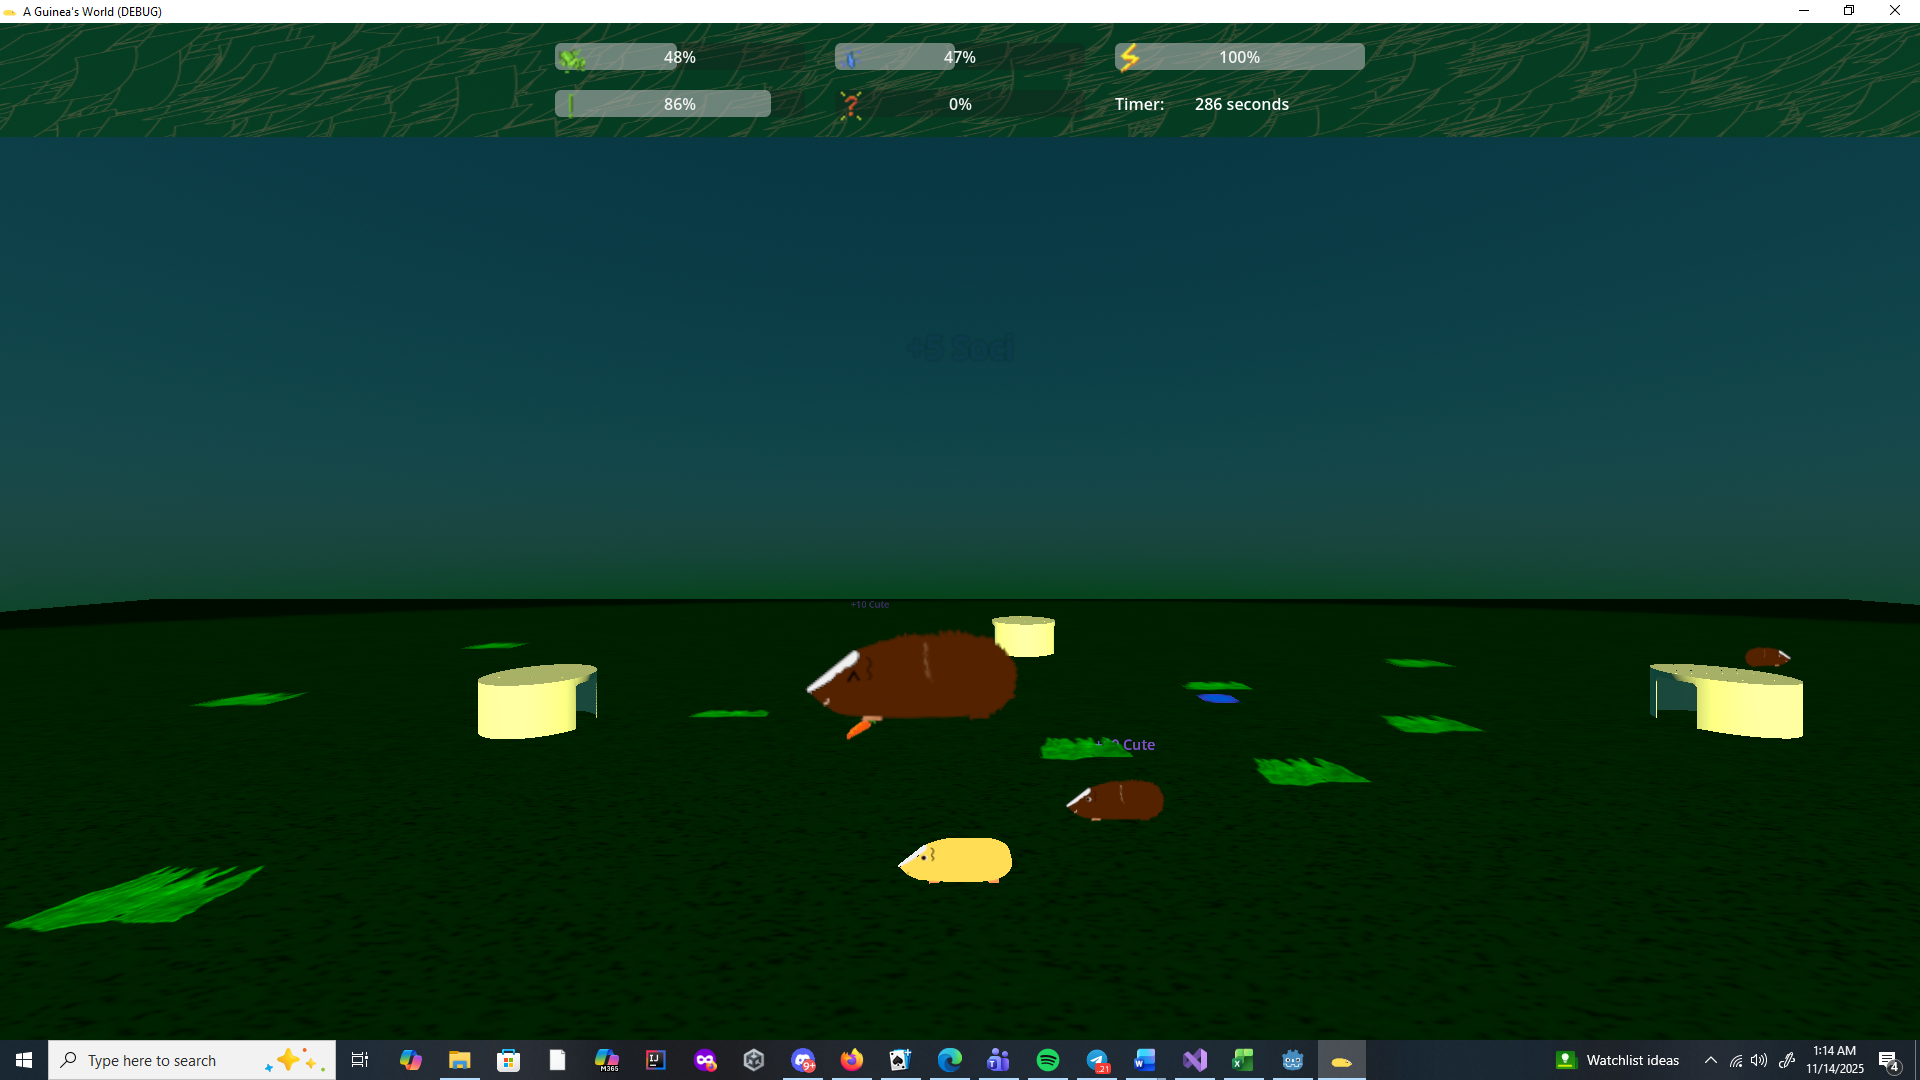Click the 48% hunger bar

point(680,57)
